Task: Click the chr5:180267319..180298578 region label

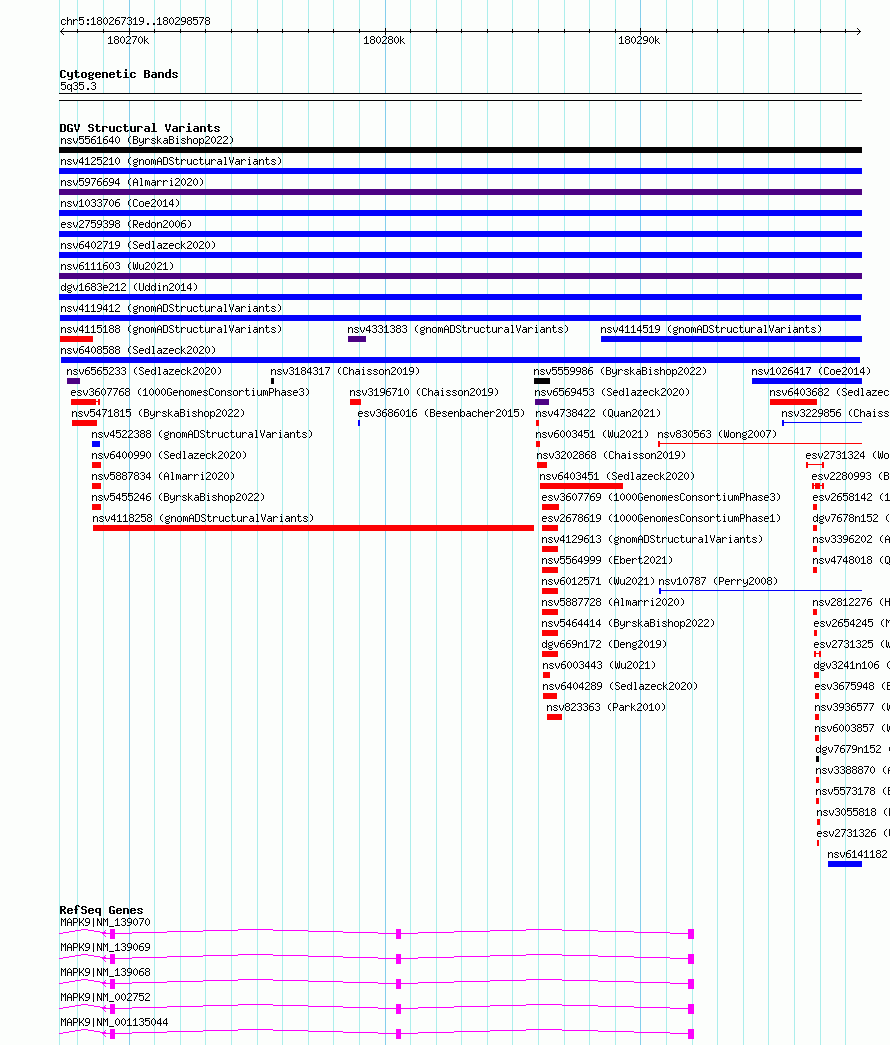Action: click(x=135, y=21)
